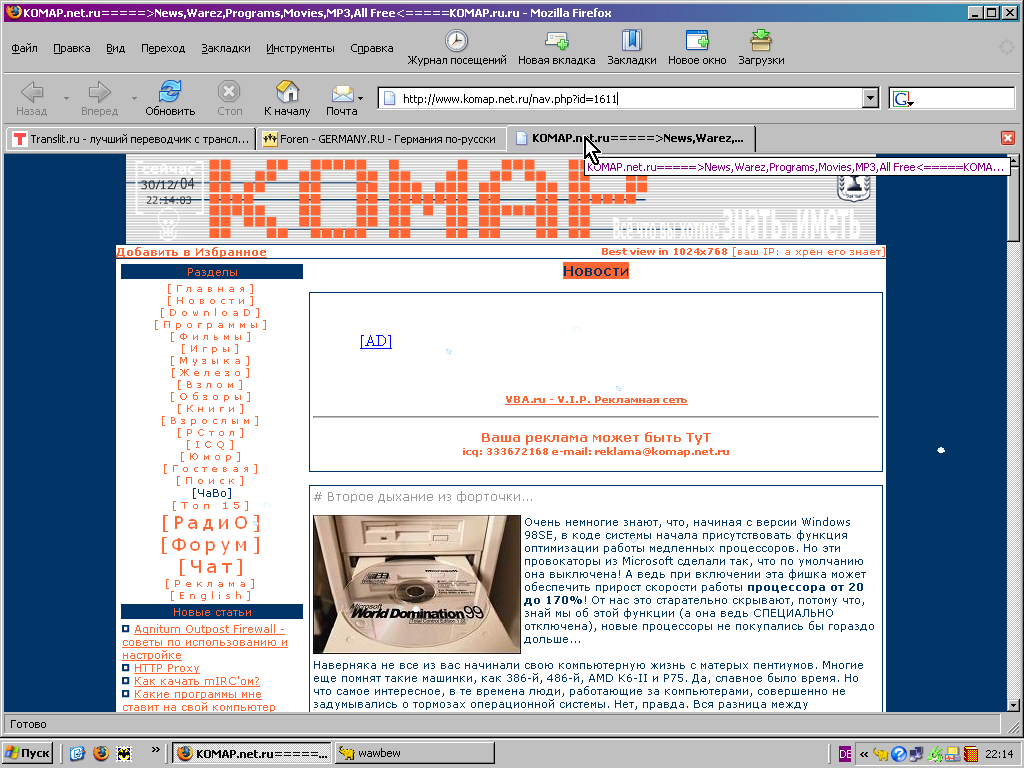Viewport: 1024px width, 768px height.
Task: Switch to the Foren - GERMANY.RU tab
Action: click(379, 138)
